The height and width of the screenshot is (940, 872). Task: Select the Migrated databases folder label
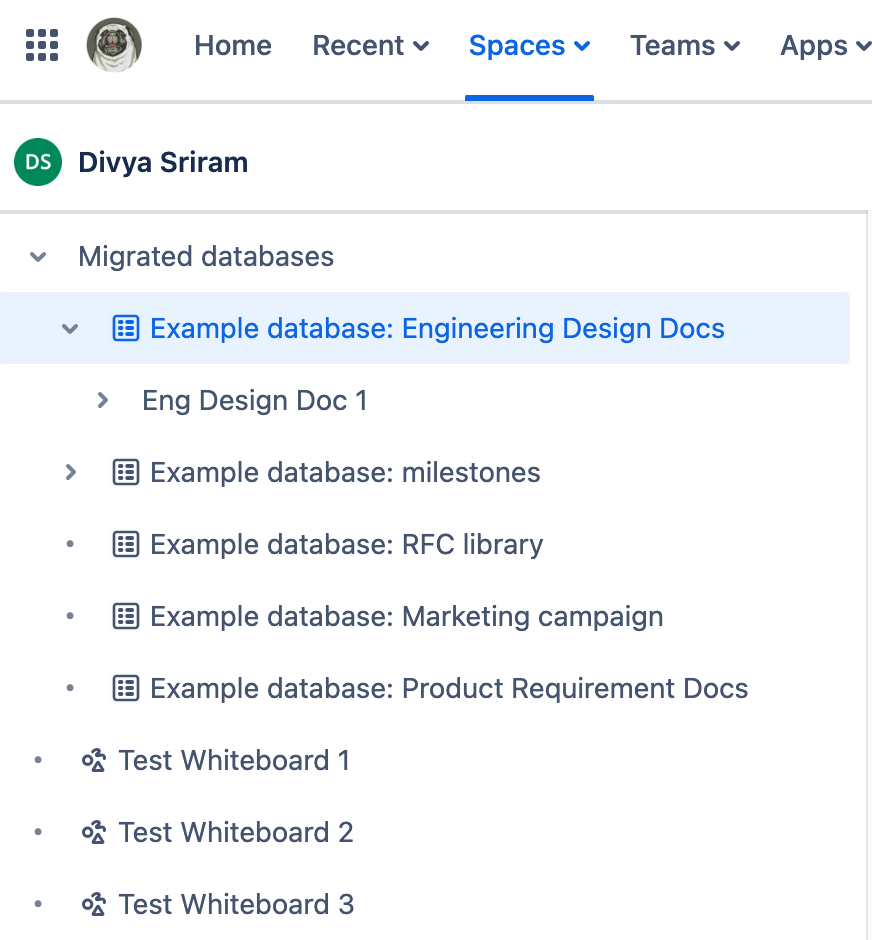coord(206,257)
